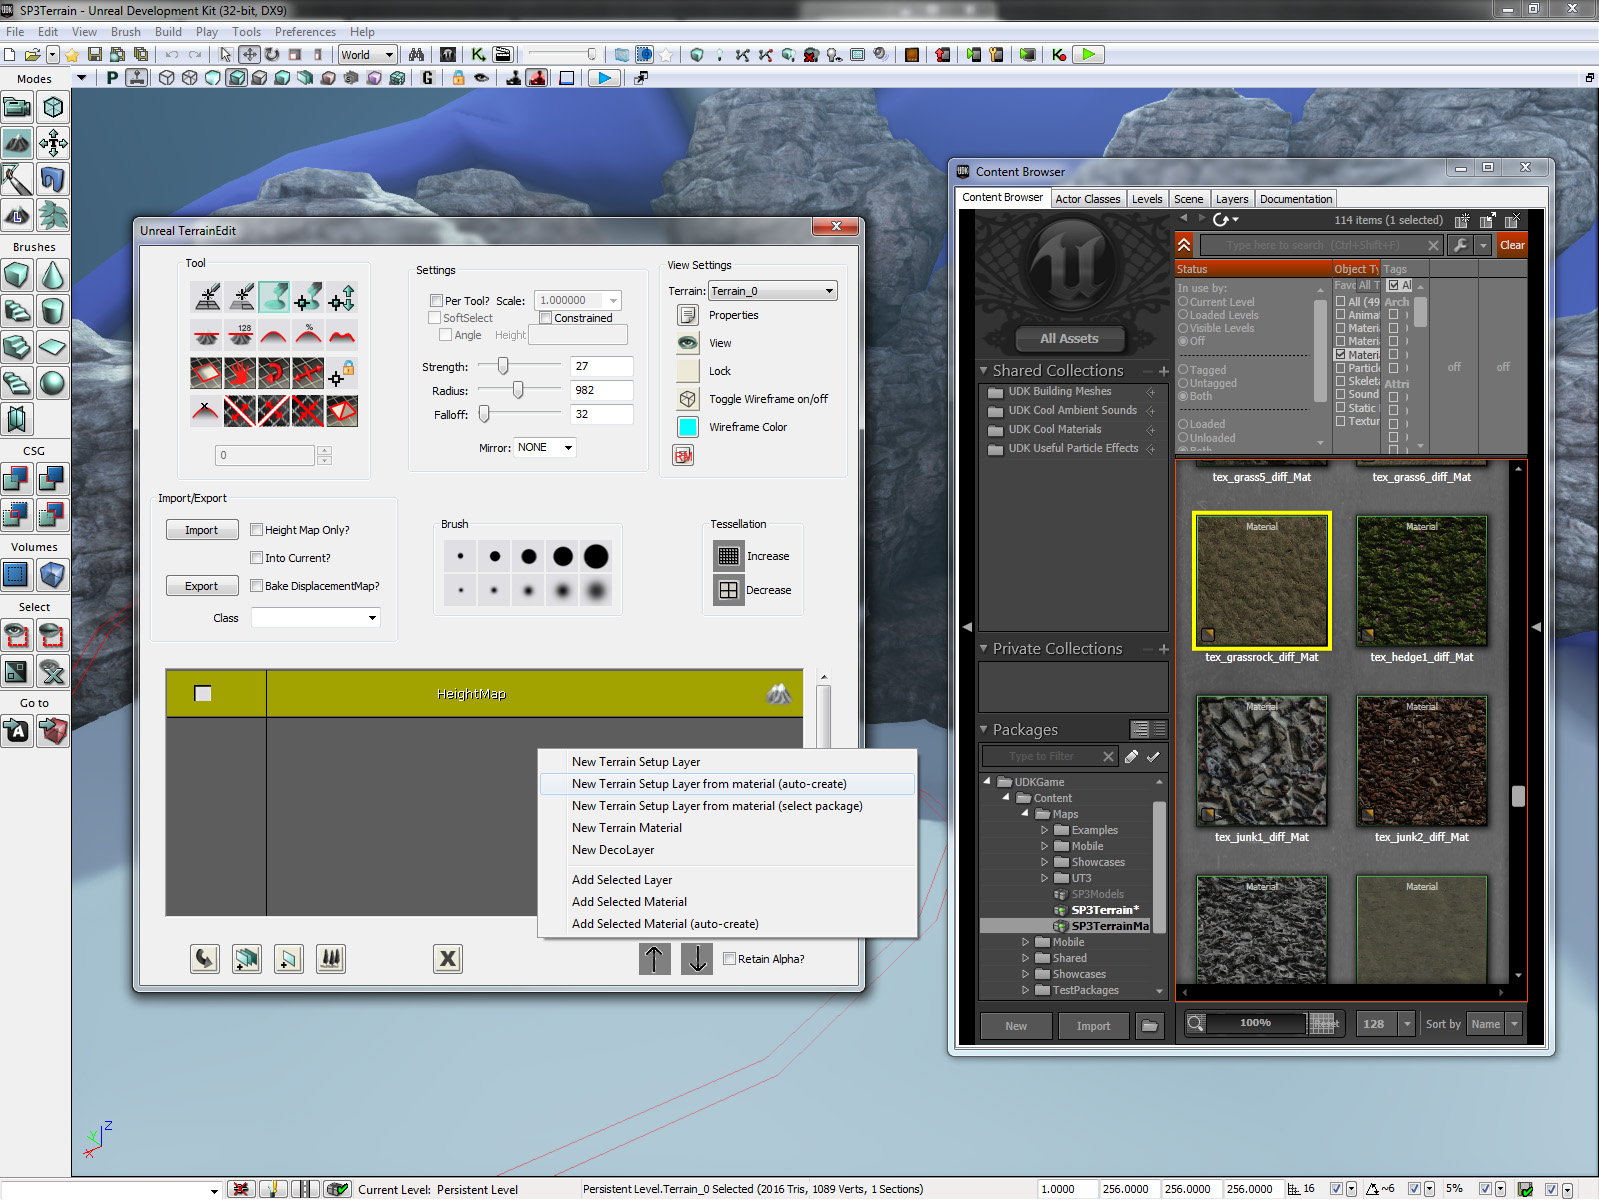Toggle the Retain Alpha checkbox
The image size is (1599, 1200).
click(729, 959)
